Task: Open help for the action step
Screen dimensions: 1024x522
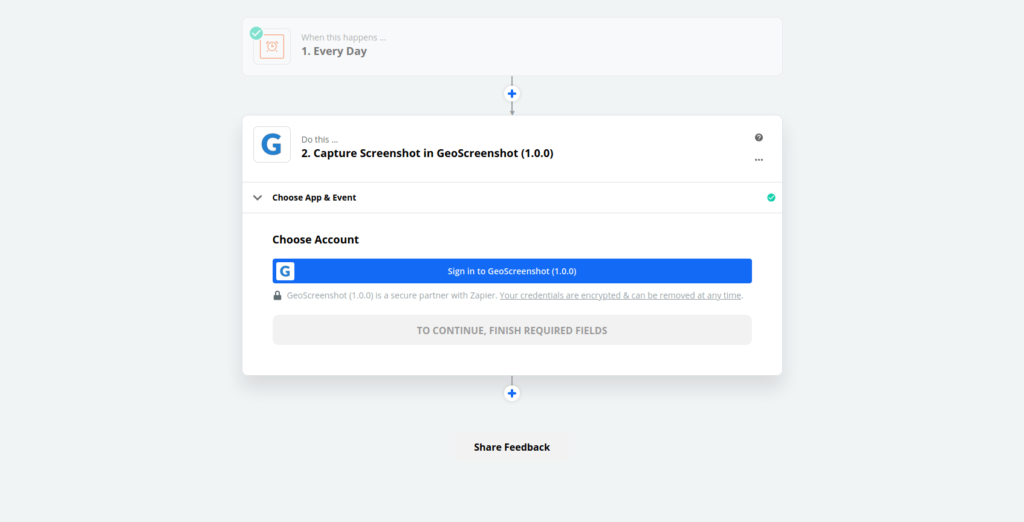Action: [x=759, y=137]
